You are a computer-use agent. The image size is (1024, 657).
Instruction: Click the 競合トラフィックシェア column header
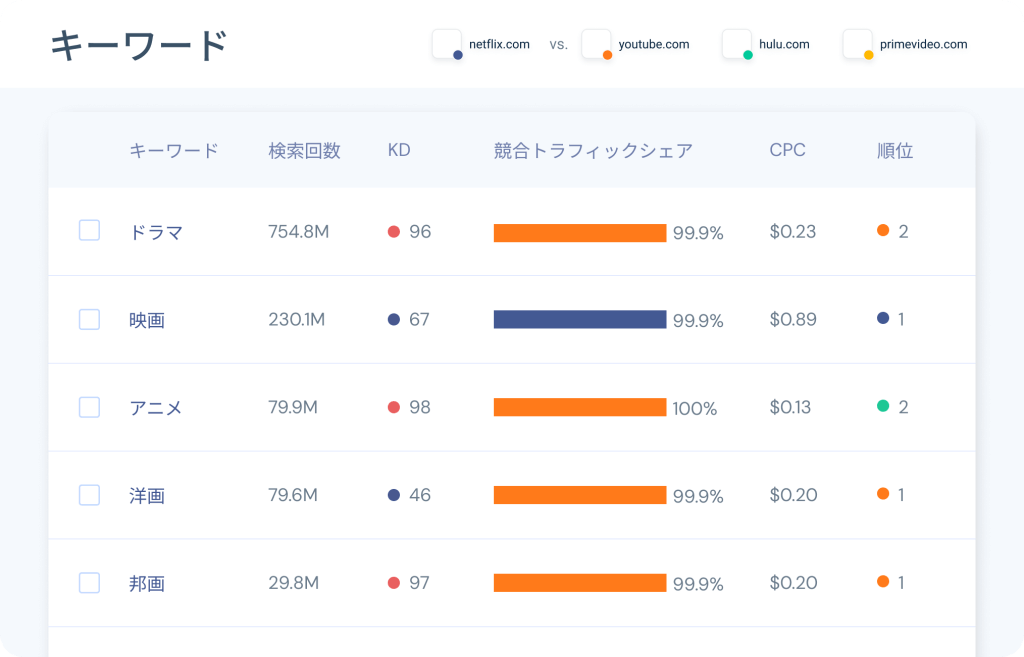tap(593, 151)
